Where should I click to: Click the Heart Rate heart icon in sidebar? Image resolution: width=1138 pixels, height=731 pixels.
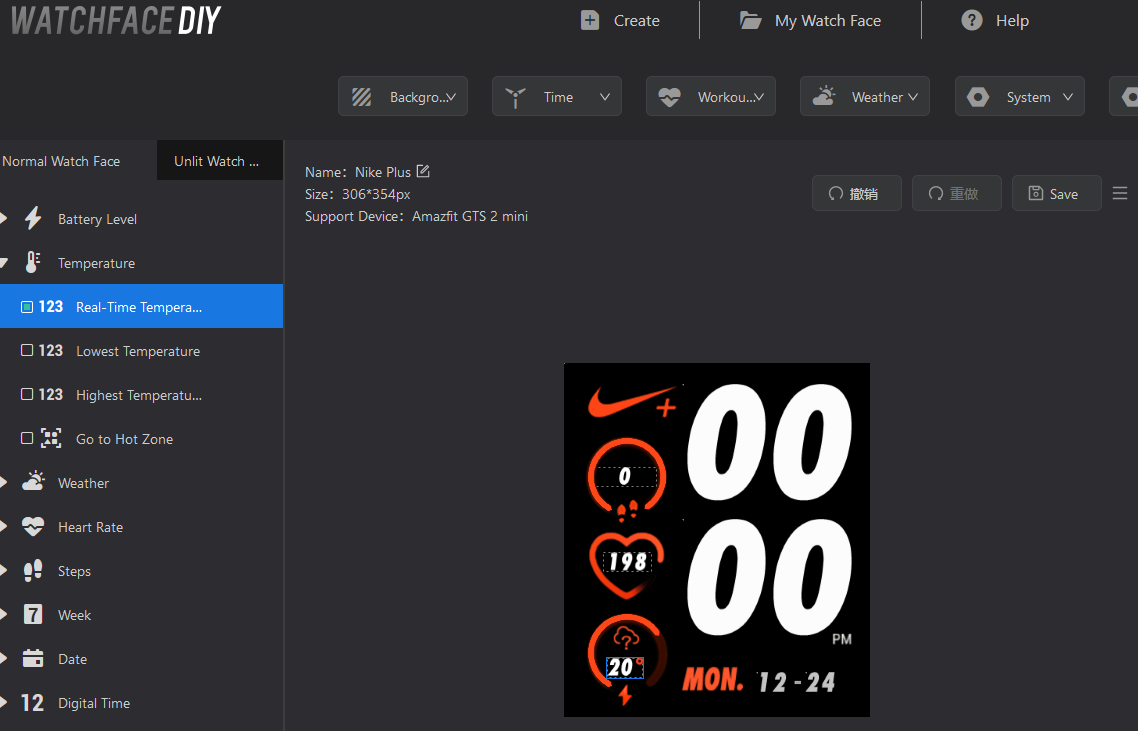pyautogui.click(x=33, y=526)
